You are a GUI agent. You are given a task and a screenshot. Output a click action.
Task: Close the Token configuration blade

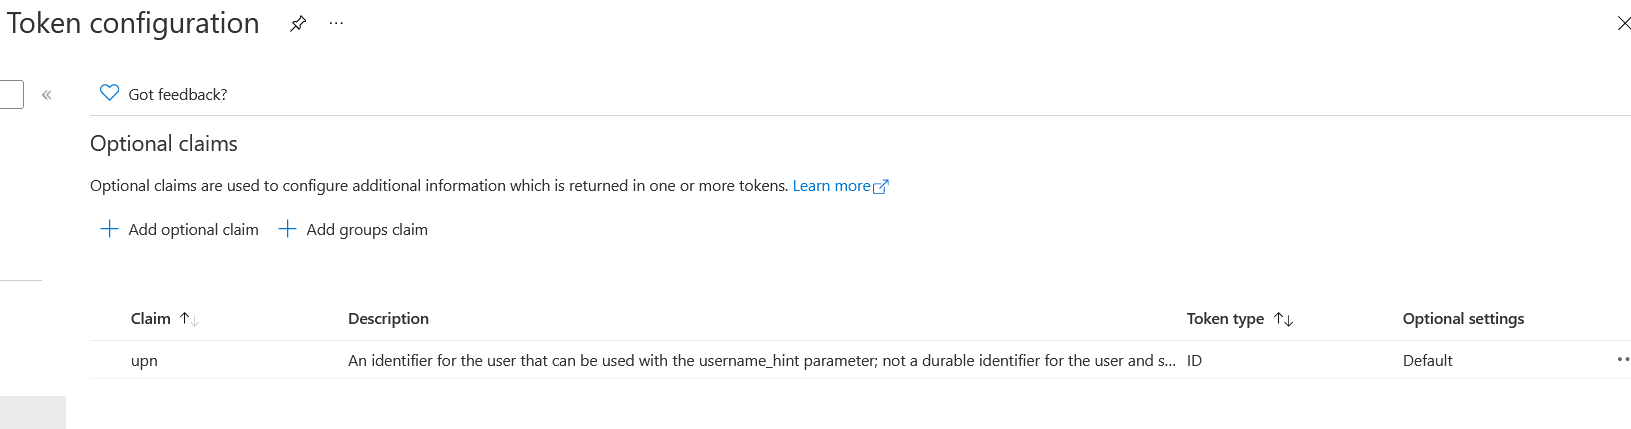pyautogui.click(x=1623, y=24)
